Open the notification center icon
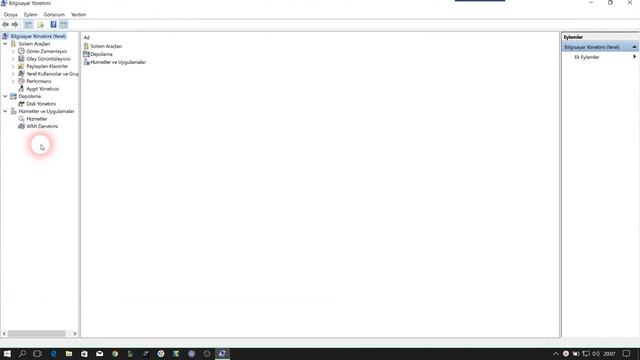640x360 pixels. (x=626, y=354)
